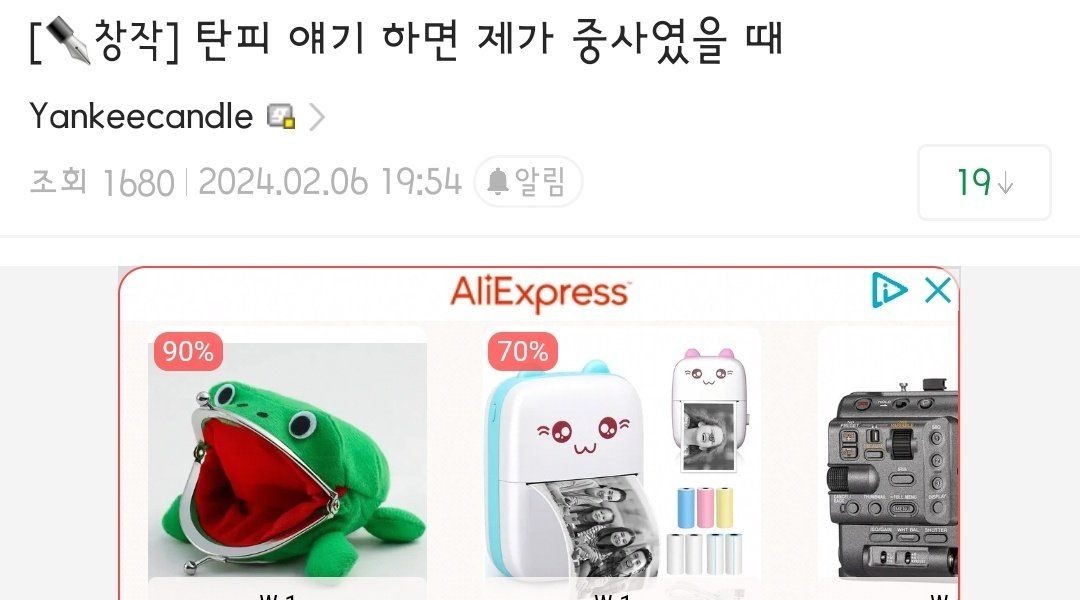Click the 70% discount badge
The image size is (1080, 600).
point(523,351)
